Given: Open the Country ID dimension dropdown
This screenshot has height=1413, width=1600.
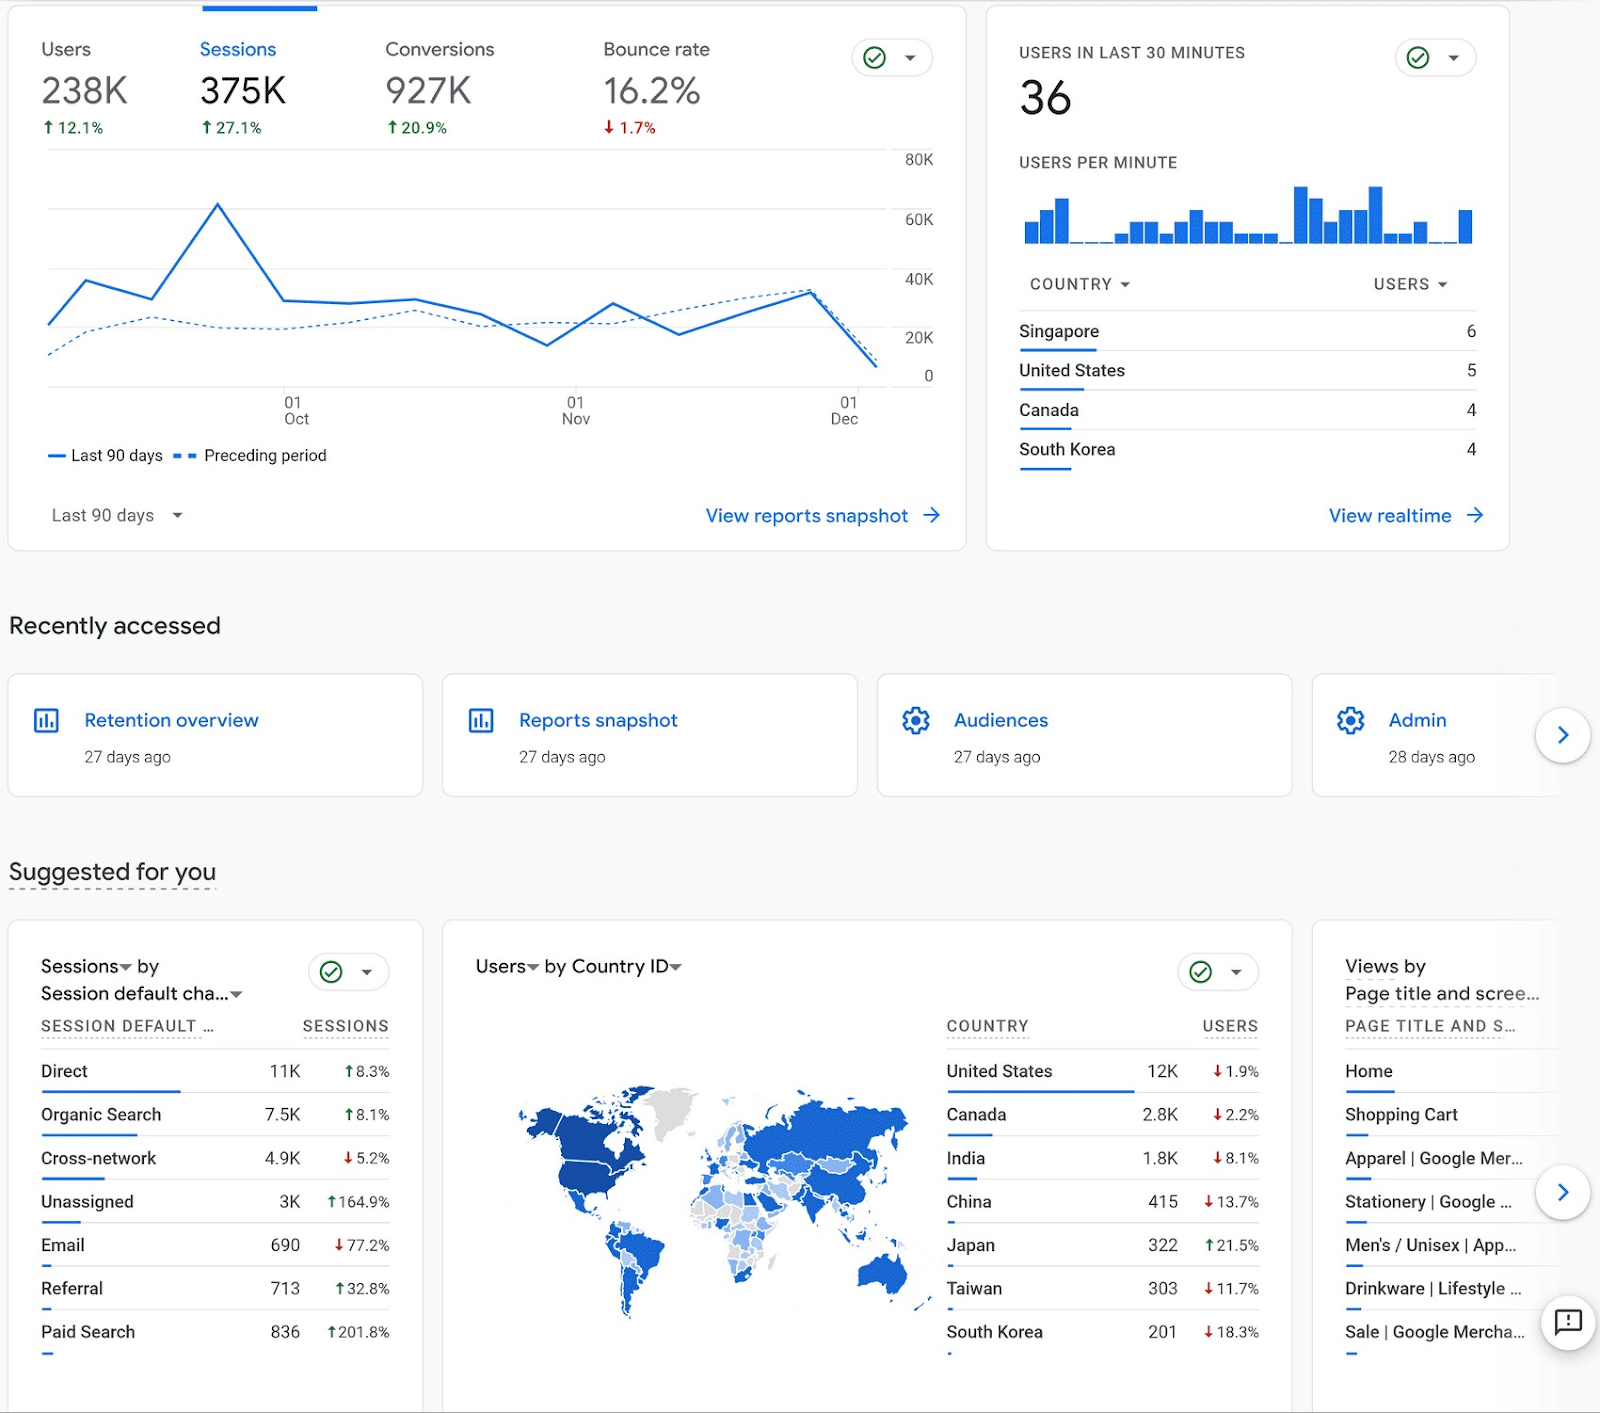Looking at the screenshot, I should [x=677, y=966].
